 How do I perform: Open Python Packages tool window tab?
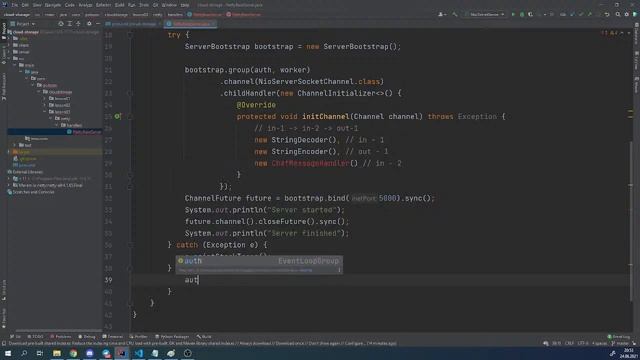[x=172, y=337]
